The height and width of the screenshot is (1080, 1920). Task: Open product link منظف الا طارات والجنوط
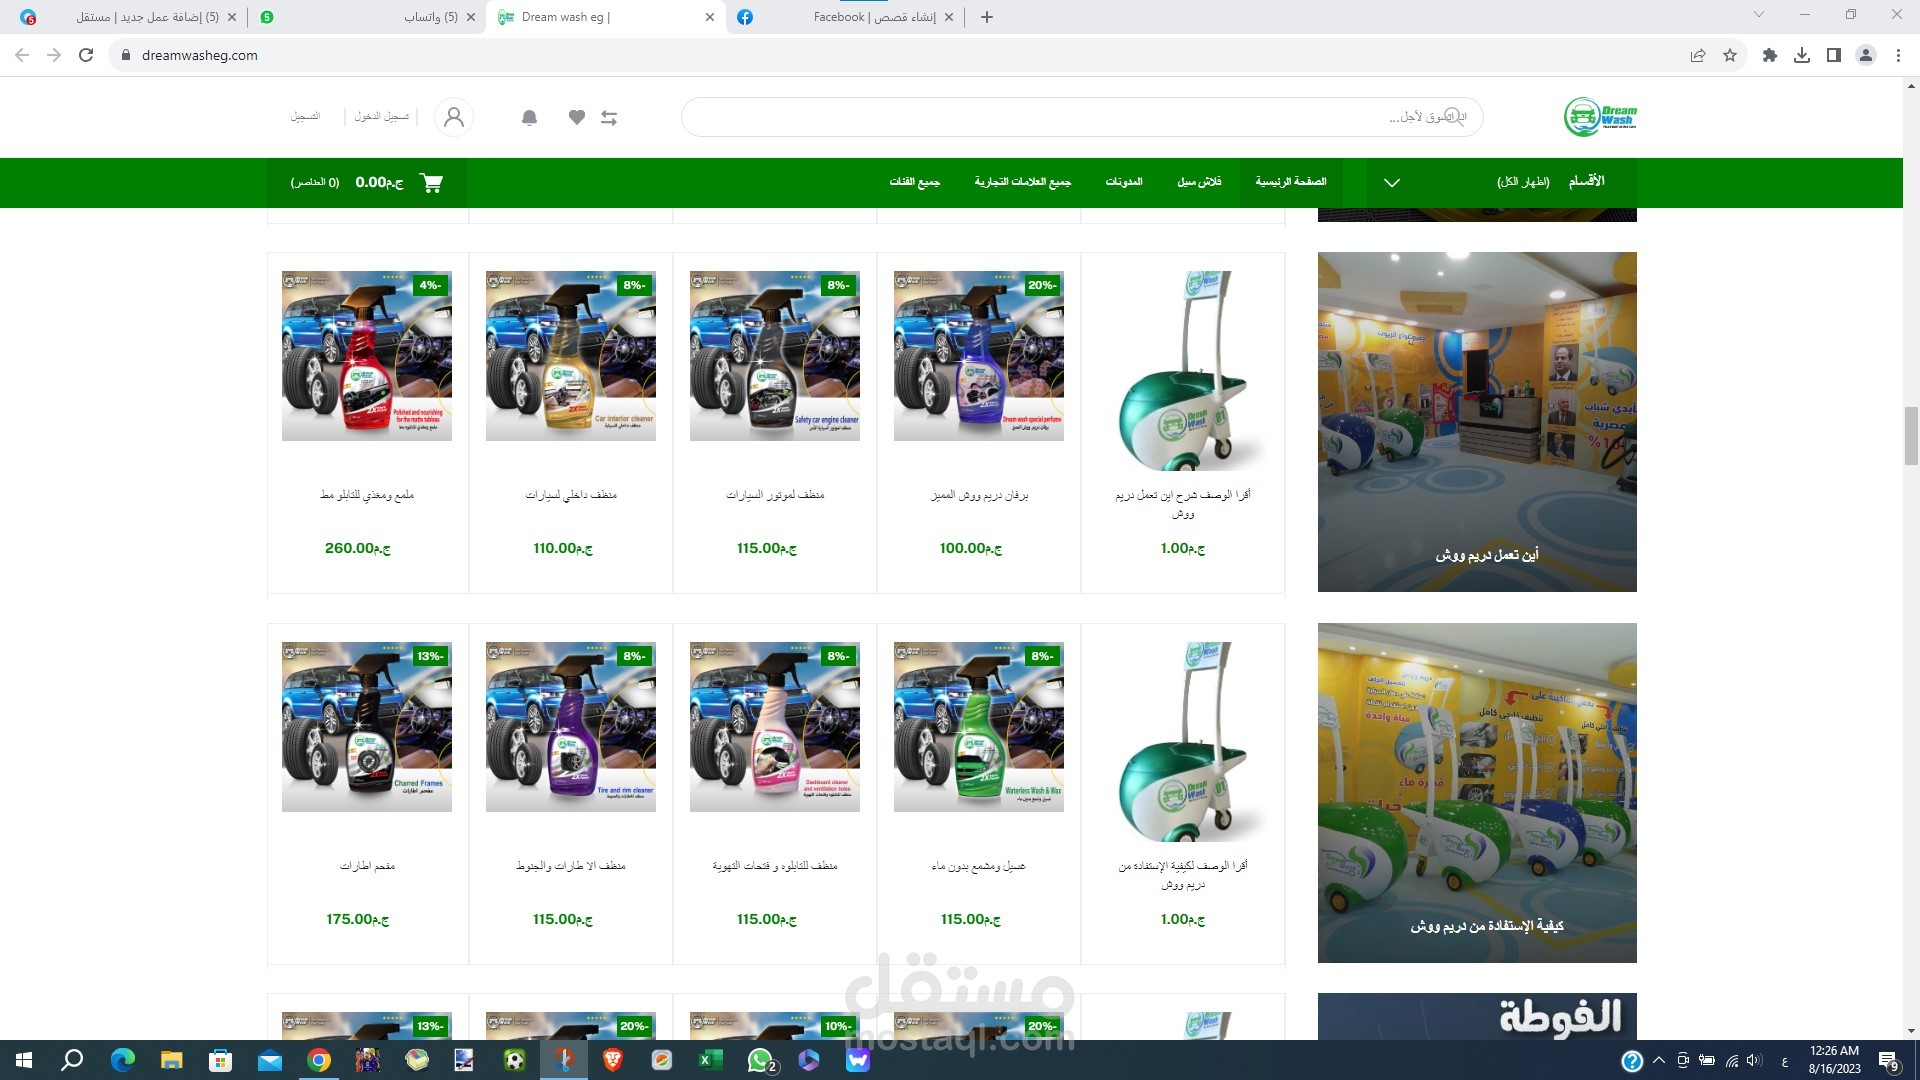[571, 866]
